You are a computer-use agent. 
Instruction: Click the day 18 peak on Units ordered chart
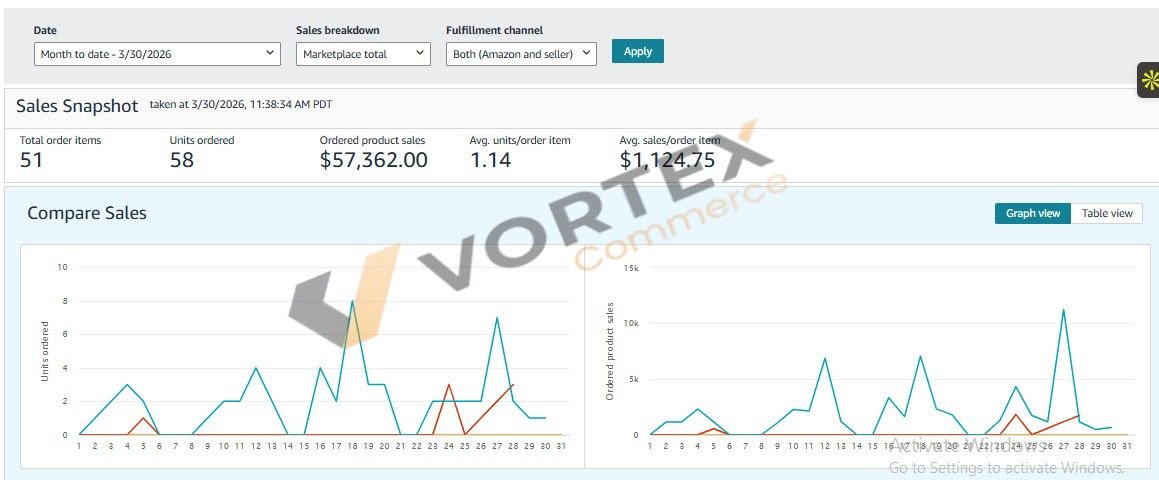click(x=352, y=301)
